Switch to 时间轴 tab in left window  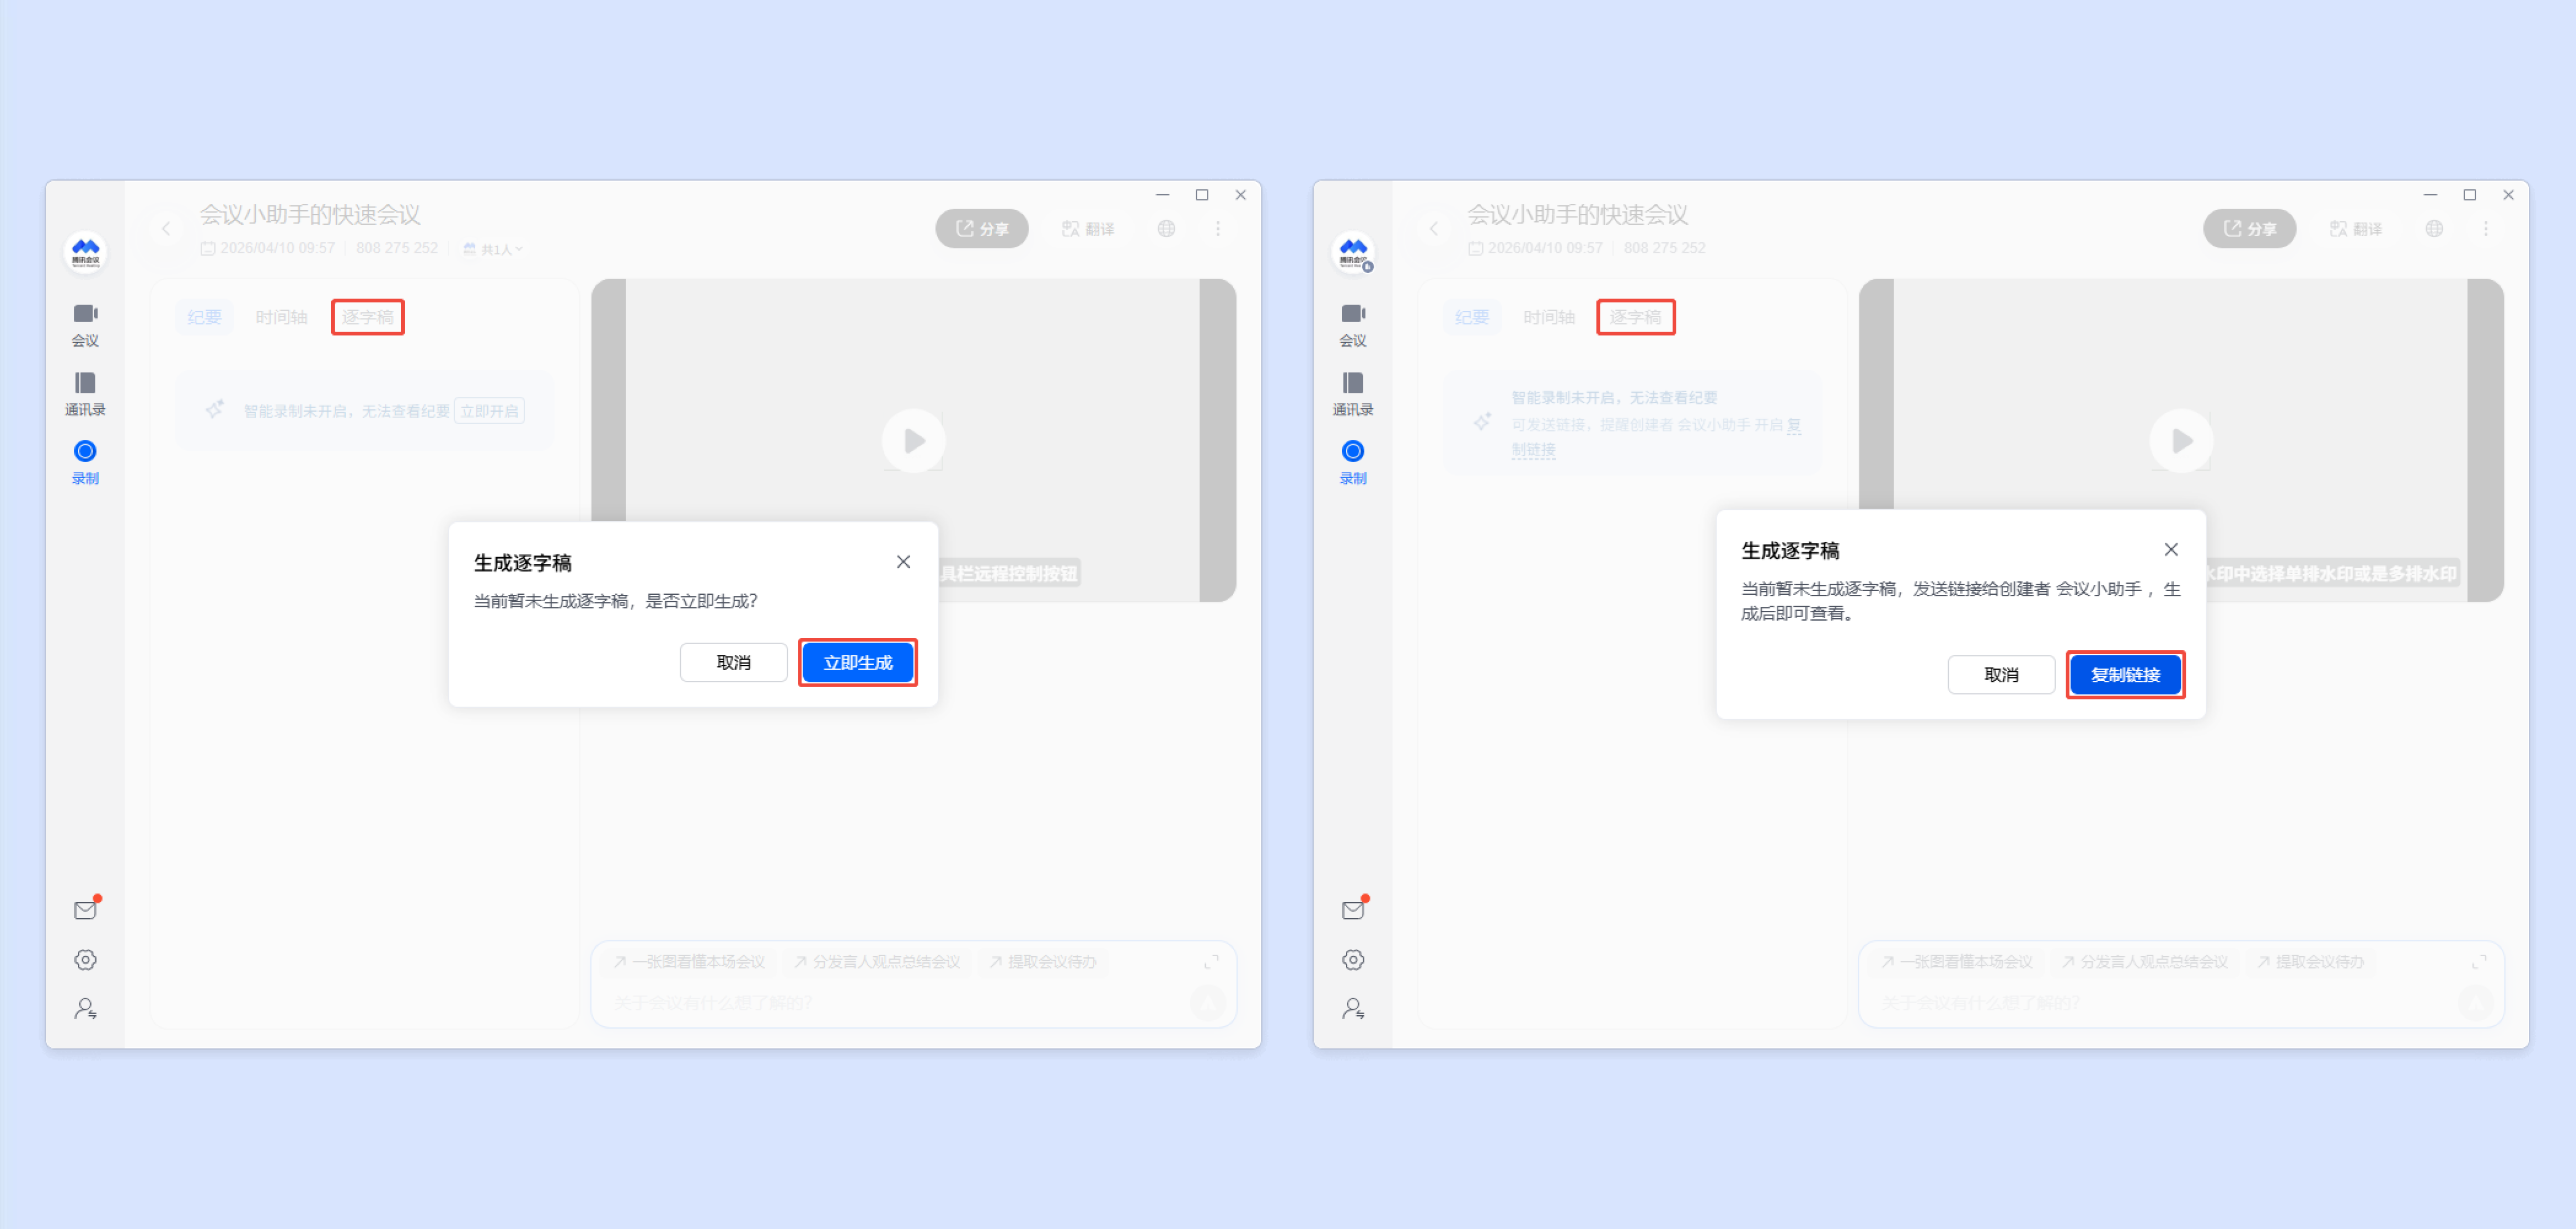281,317
